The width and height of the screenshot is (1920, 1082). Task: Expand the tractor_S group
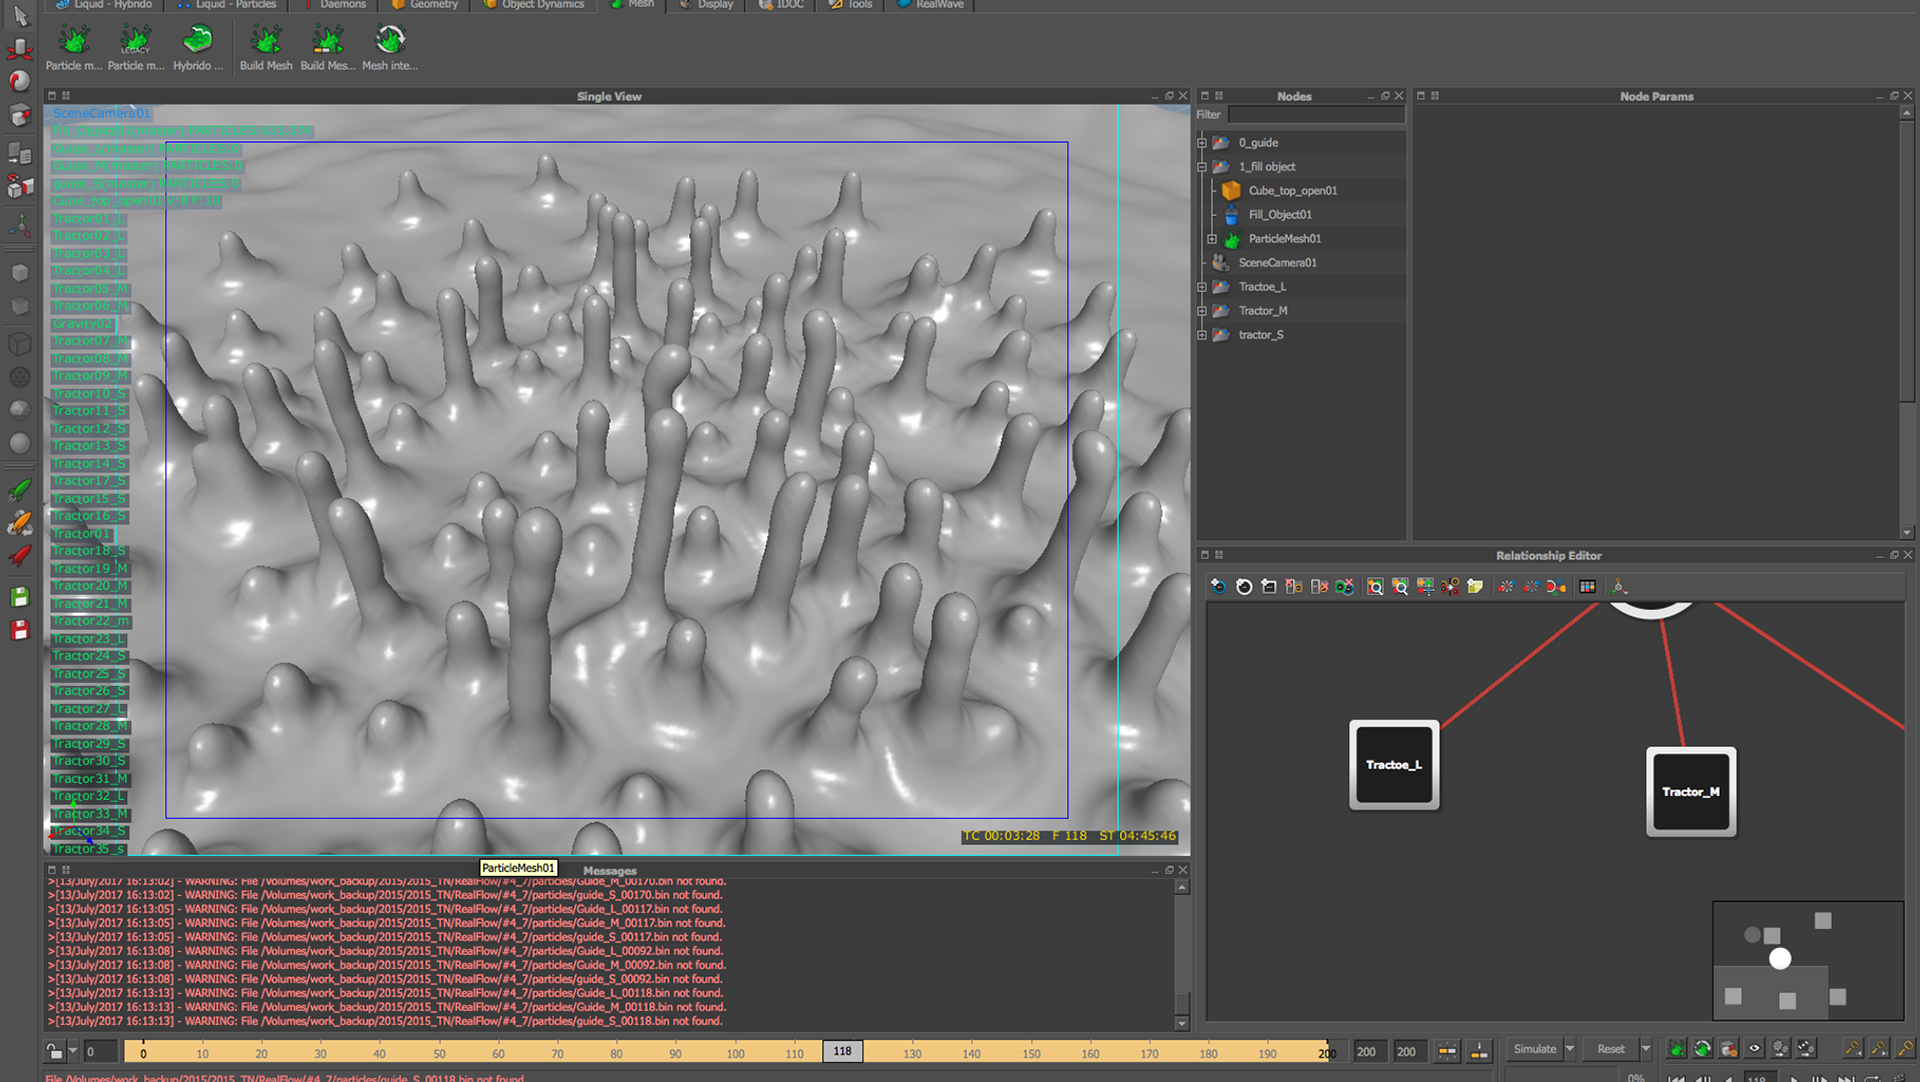click(1202, 335)
